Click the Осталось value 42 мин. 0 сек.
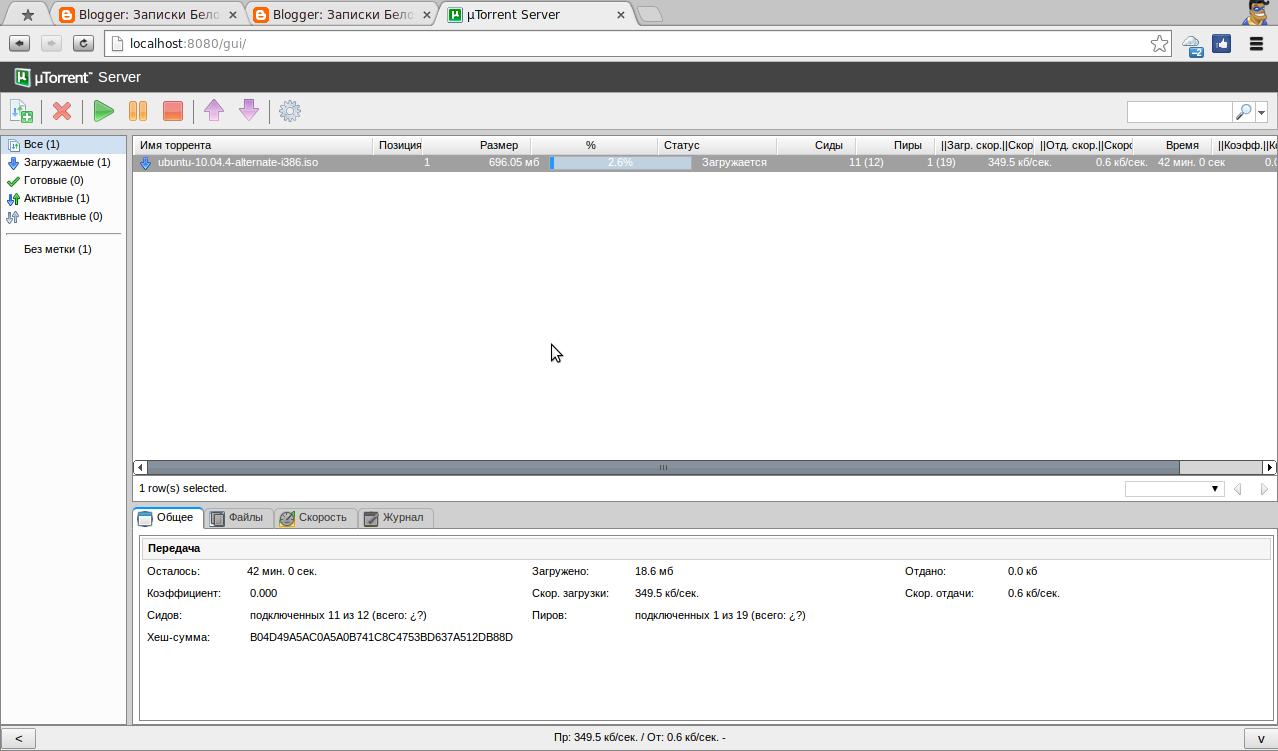This screenshot has height=751, width=1278. 282,571
